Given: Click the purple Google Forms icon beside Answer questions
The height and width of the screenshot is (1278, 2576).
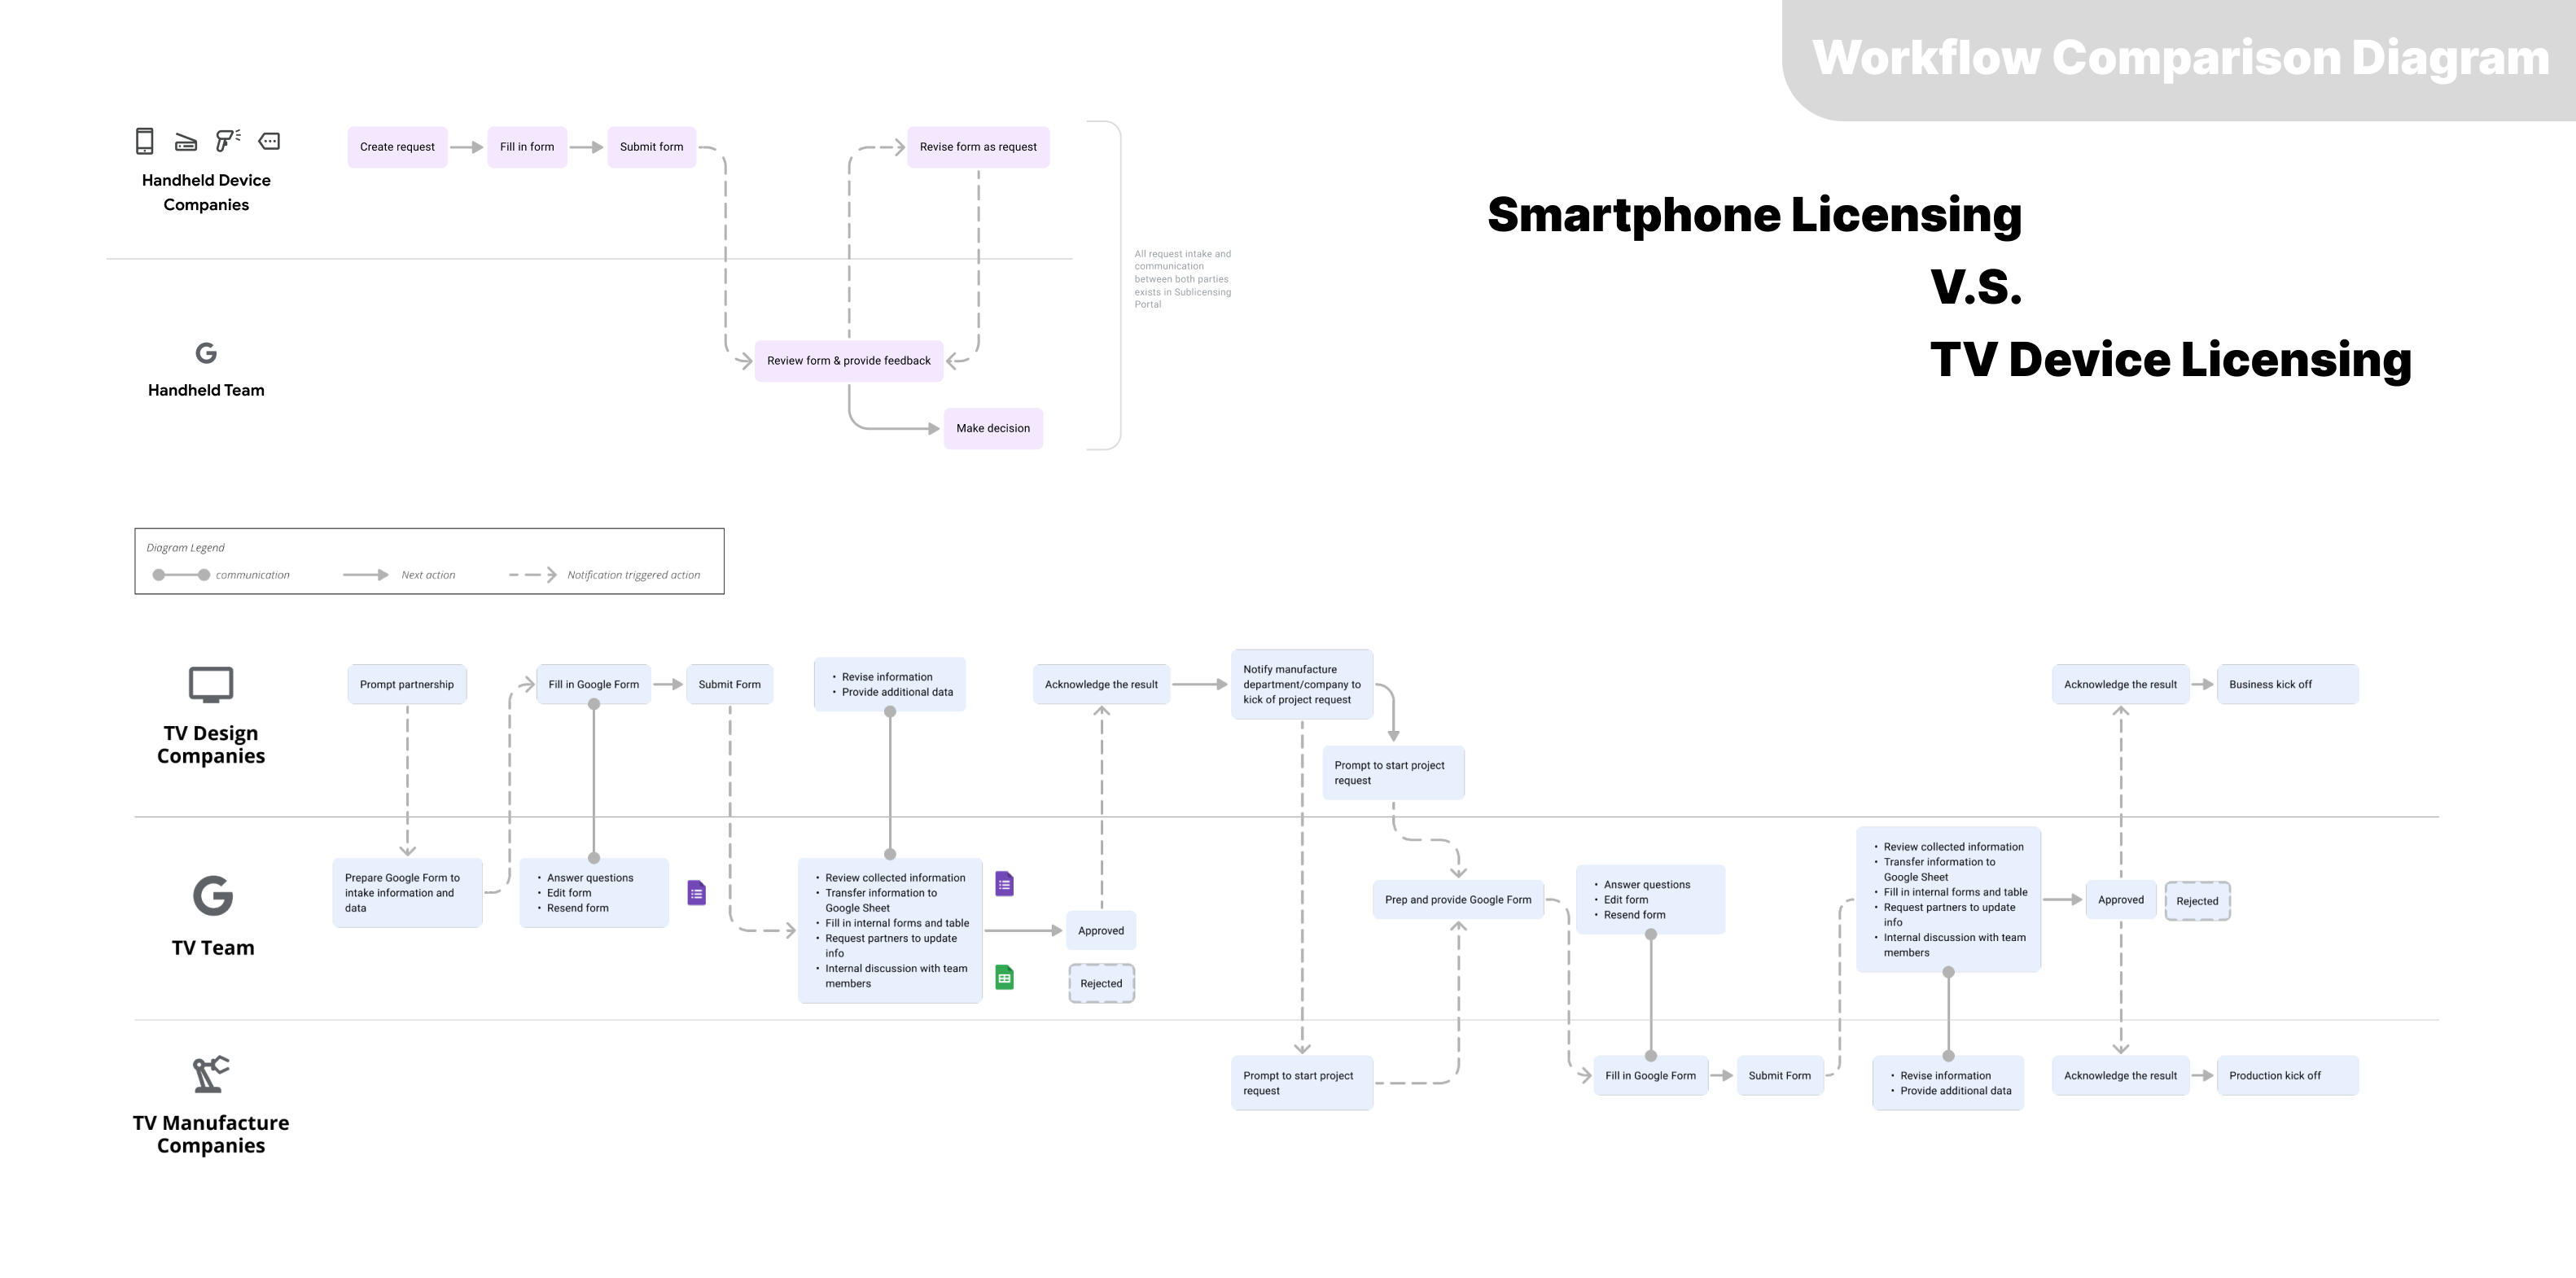Looking at the screenshot, I should pos(697,893).
